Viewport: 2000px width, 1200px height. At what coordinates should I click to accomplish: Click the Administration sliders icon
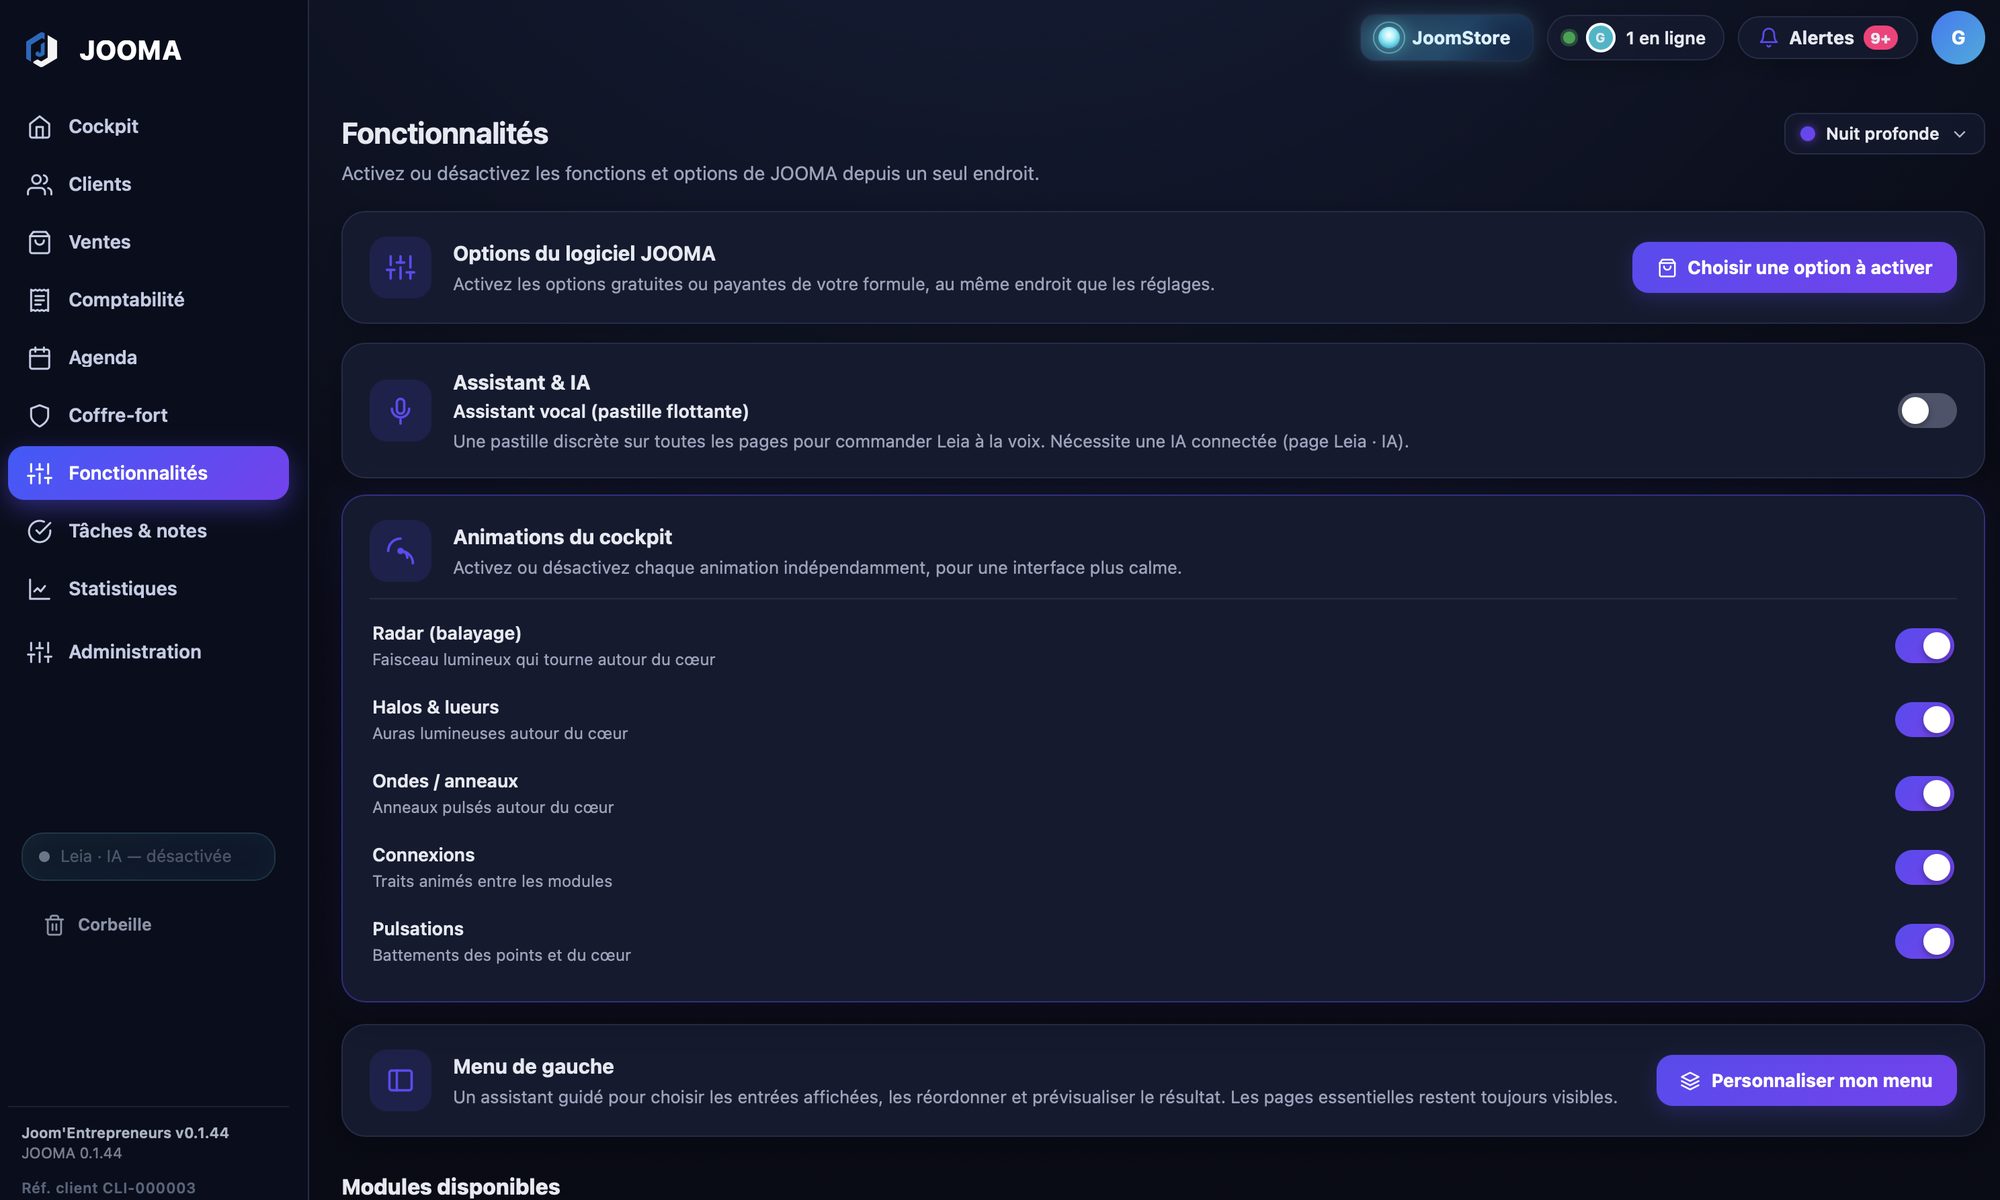coord(40,652)
